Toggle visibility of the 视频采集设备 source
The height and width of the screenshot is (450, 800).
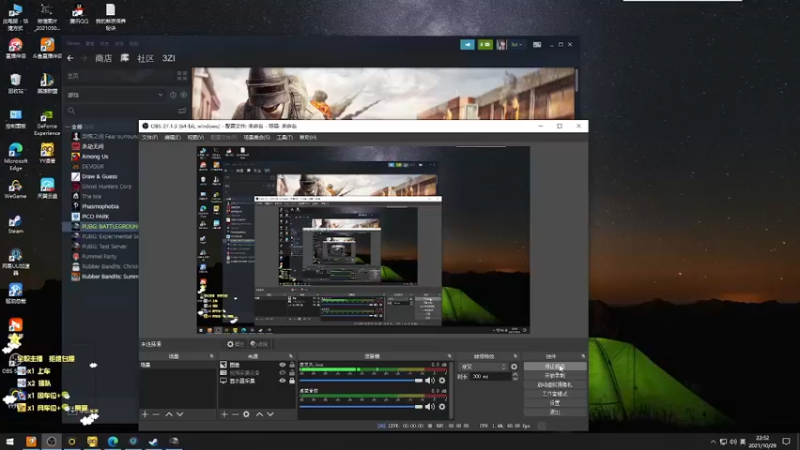coord(282,373)
